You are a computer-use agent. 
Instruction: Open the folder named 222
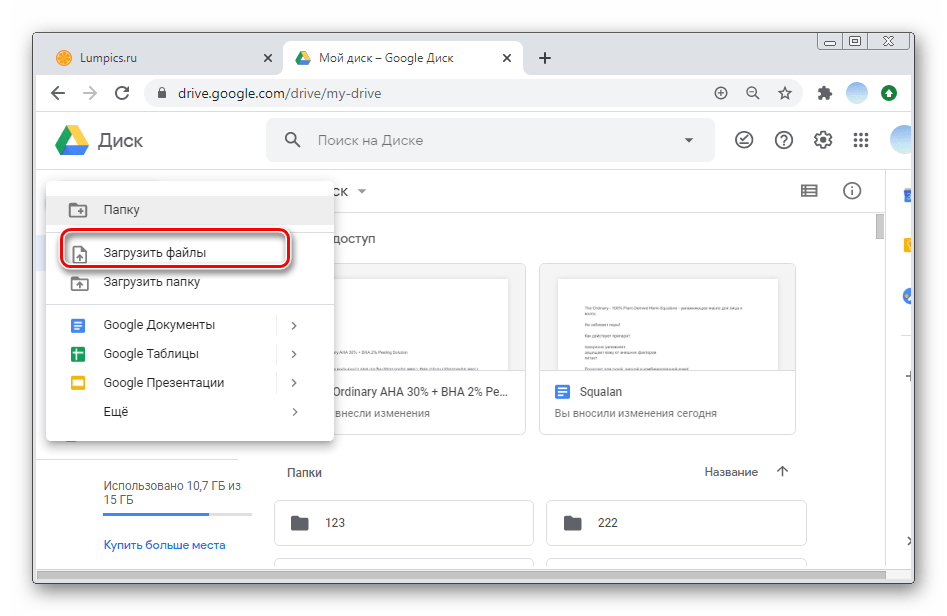click(676, 523)
